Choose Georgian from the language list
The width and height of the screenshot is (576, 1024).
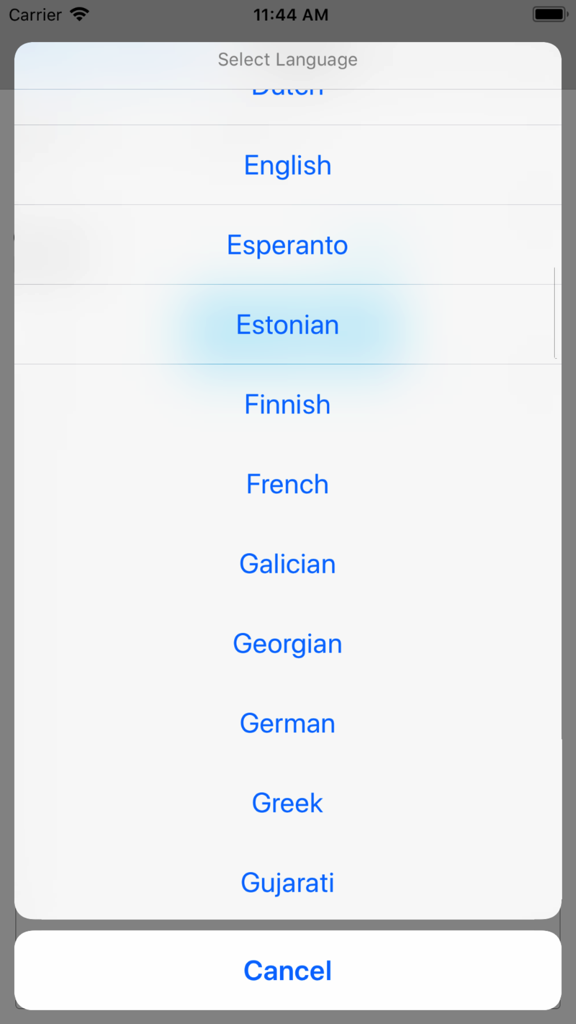[287, 643]
